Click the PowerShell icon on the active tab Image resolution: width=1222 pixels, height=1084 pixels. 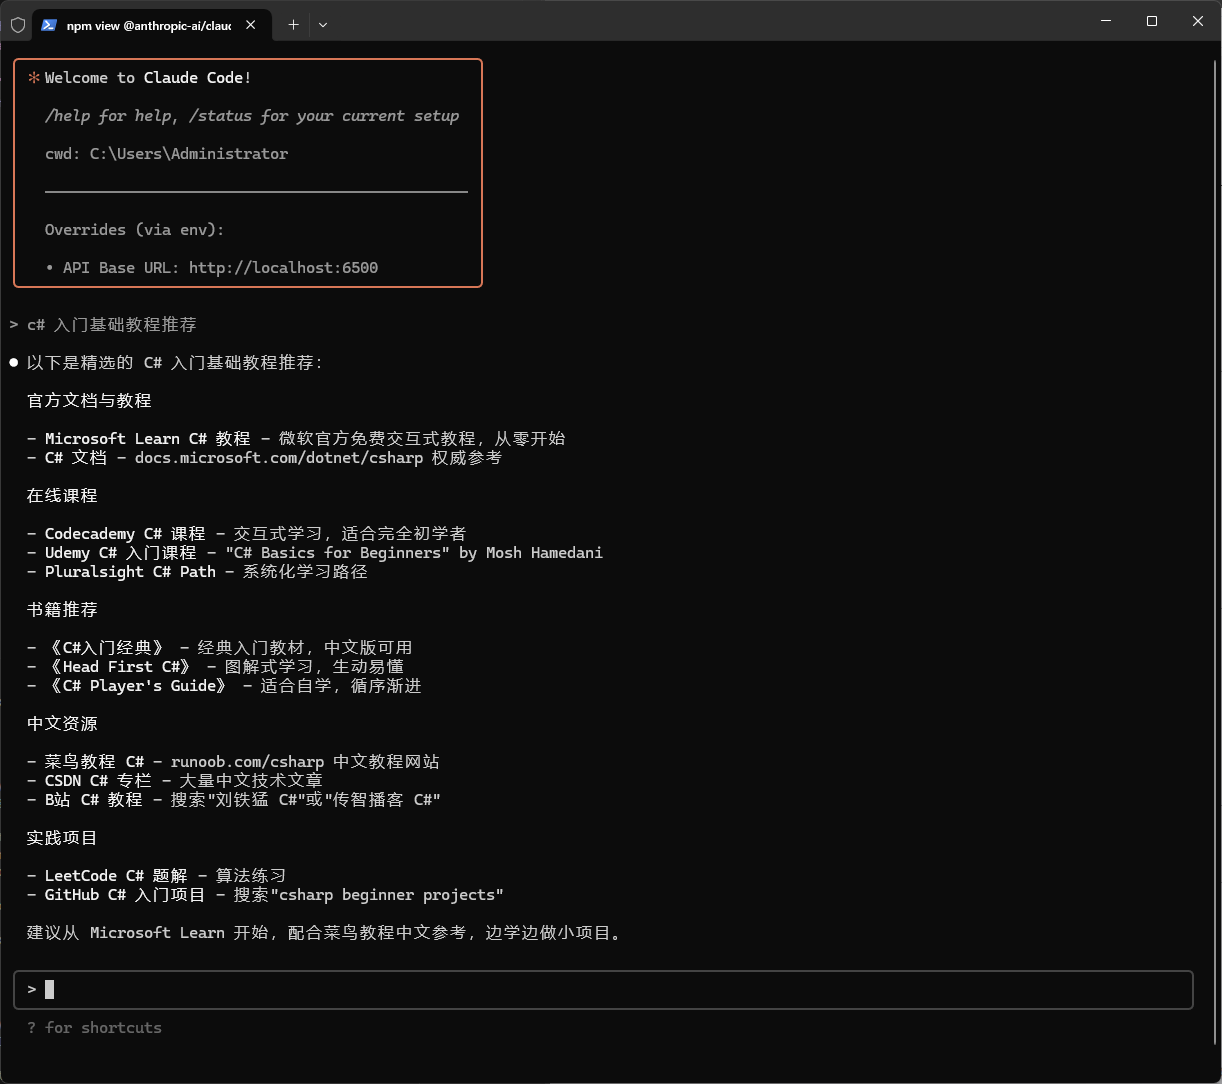[49, 25]
